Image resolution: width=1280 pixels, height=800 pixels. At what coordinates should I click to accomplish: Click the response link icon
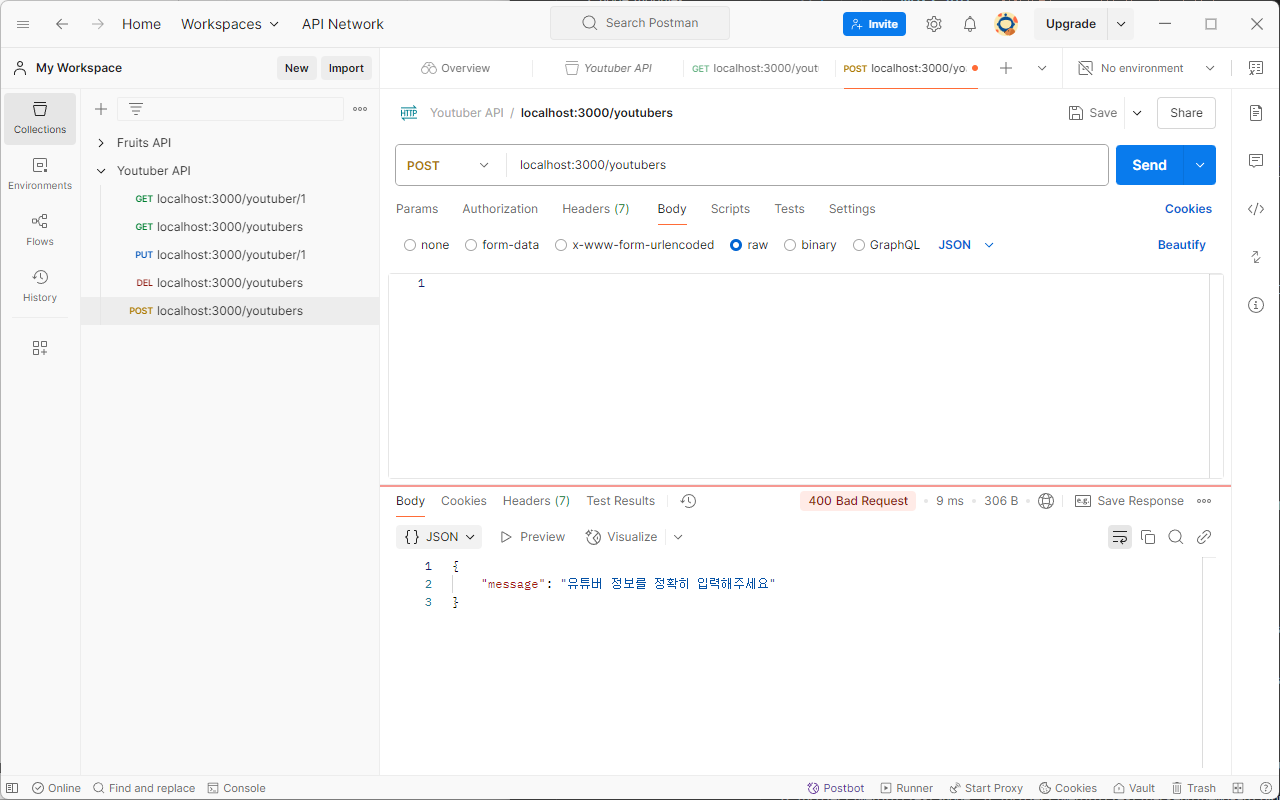click(x=1204, y=537)
